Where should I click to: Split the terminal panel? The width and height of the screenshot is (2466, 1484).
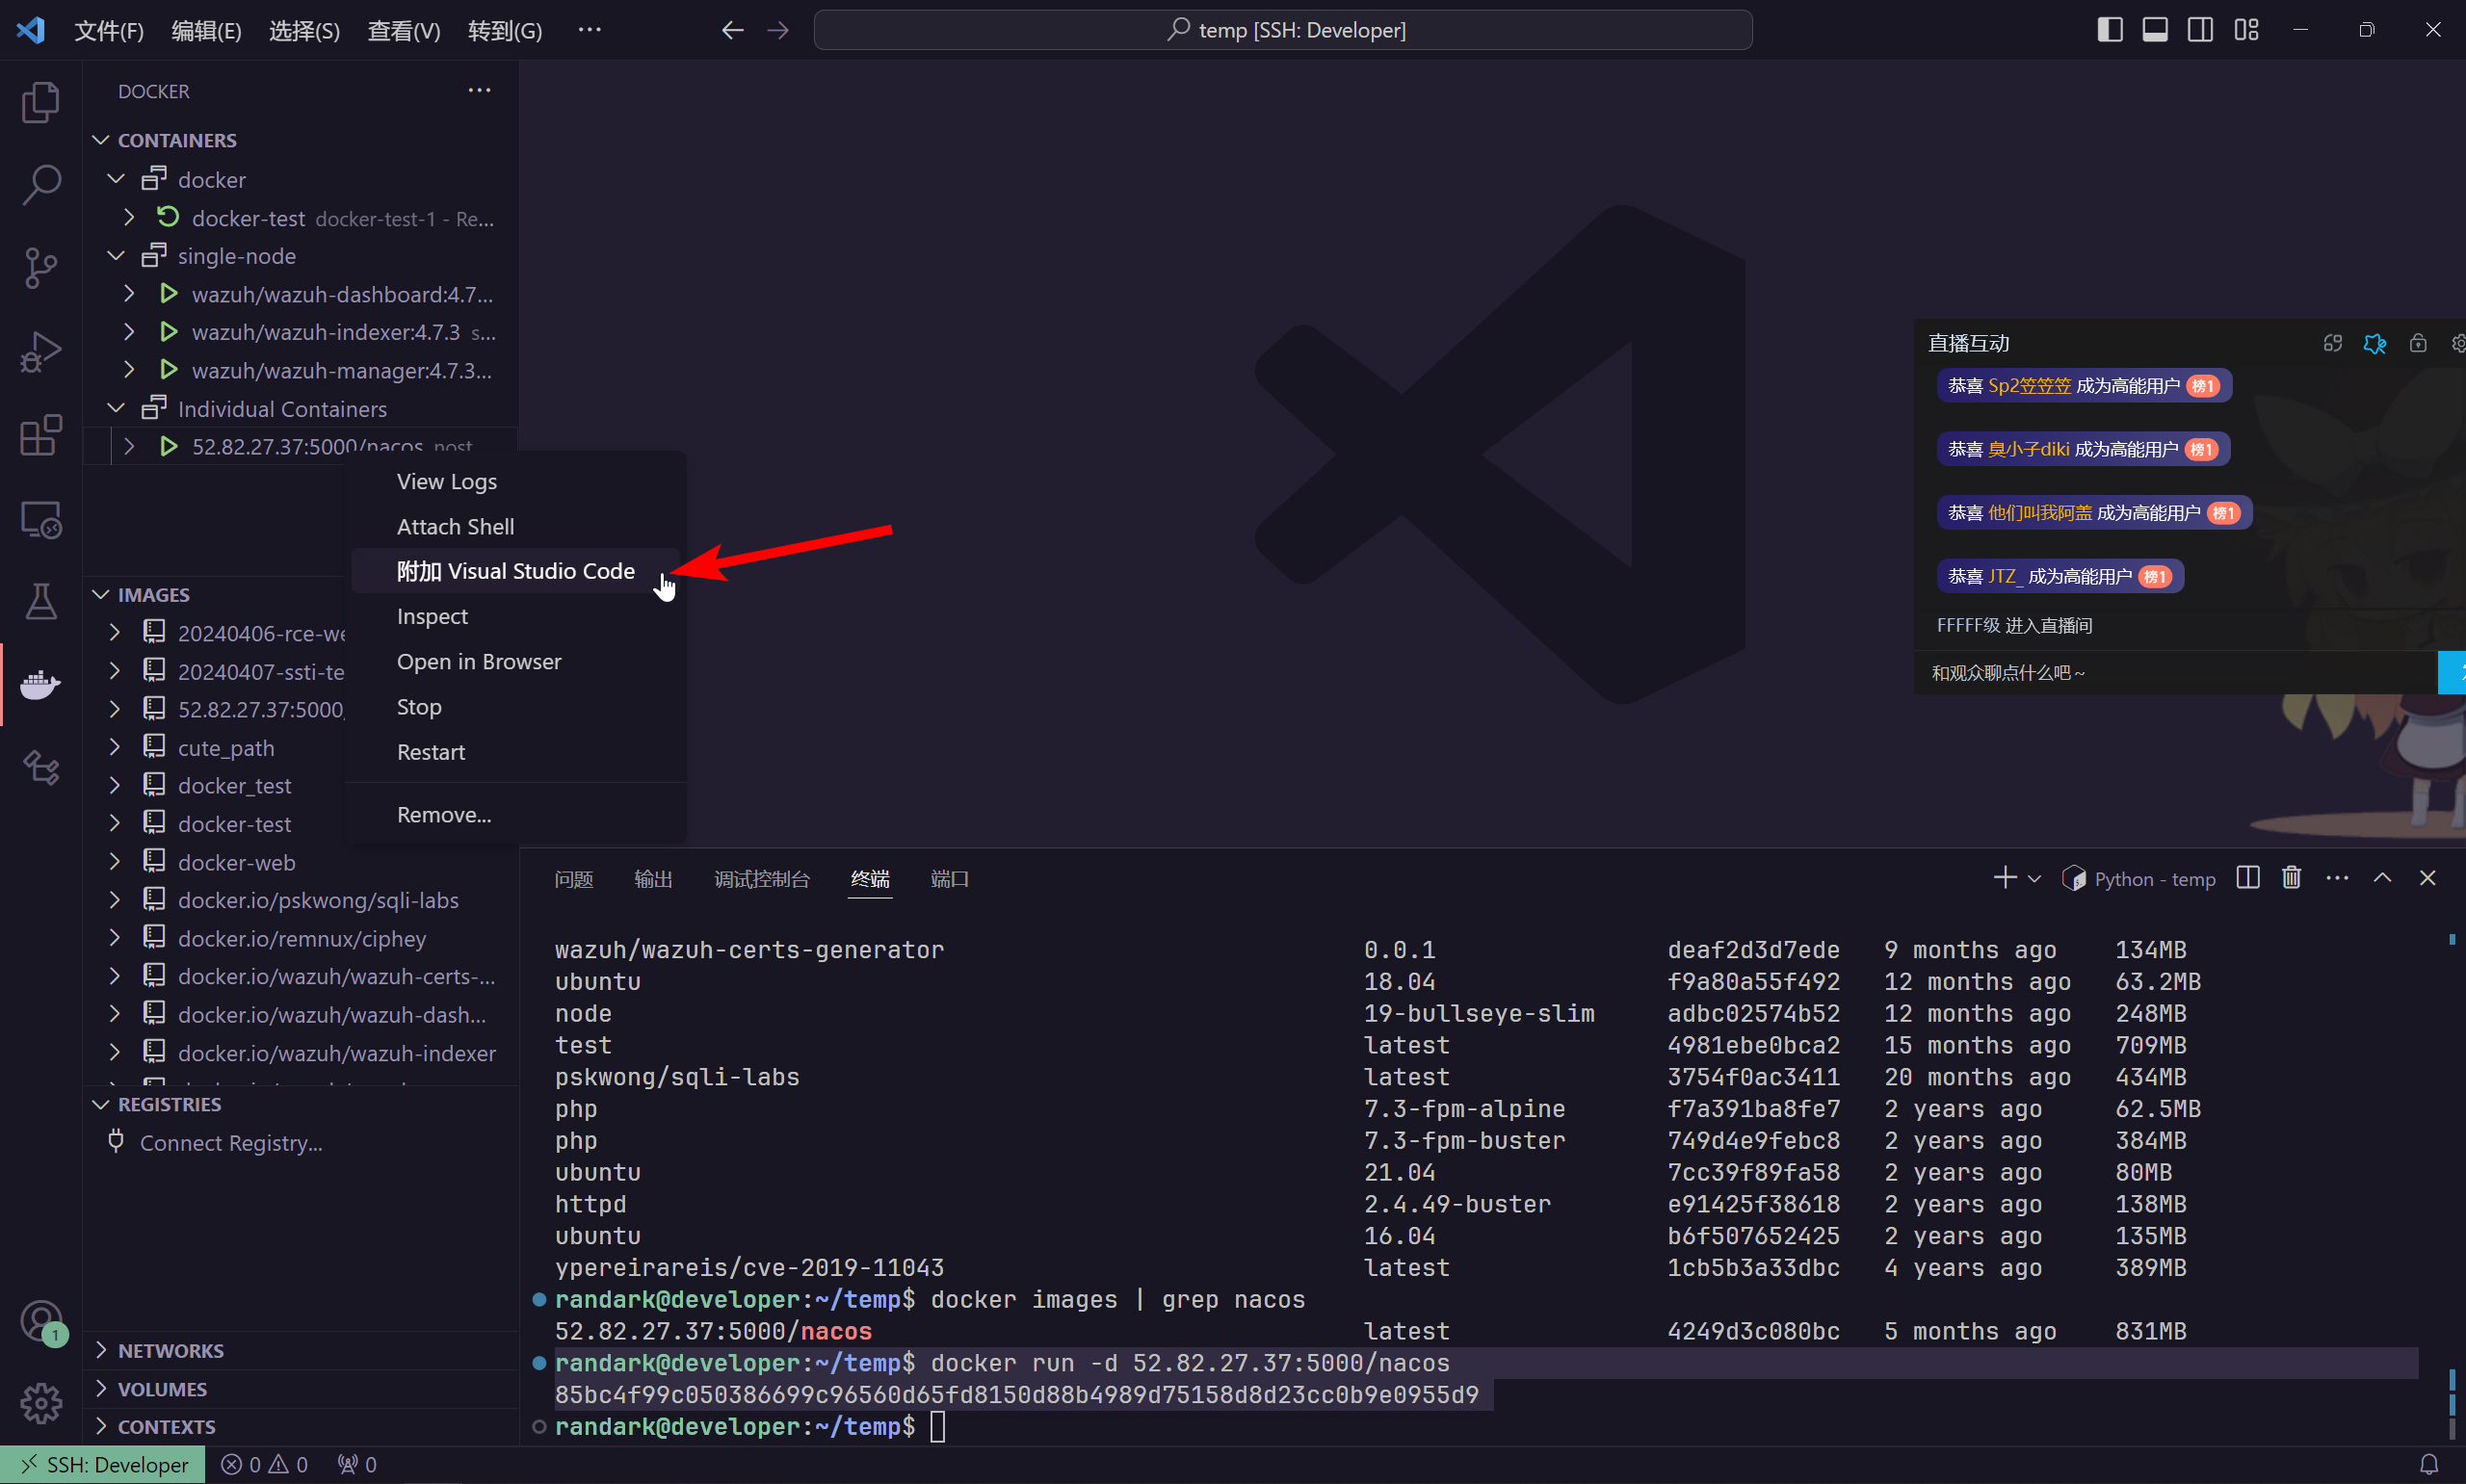[2247, 878]
